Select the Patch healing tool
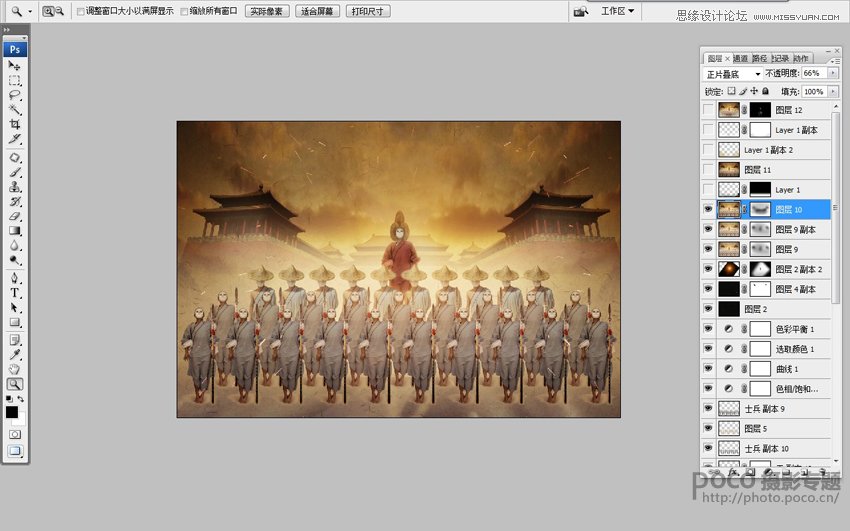Image resolution: width=850 pixels, height=531 pixels. click(15, 158)
